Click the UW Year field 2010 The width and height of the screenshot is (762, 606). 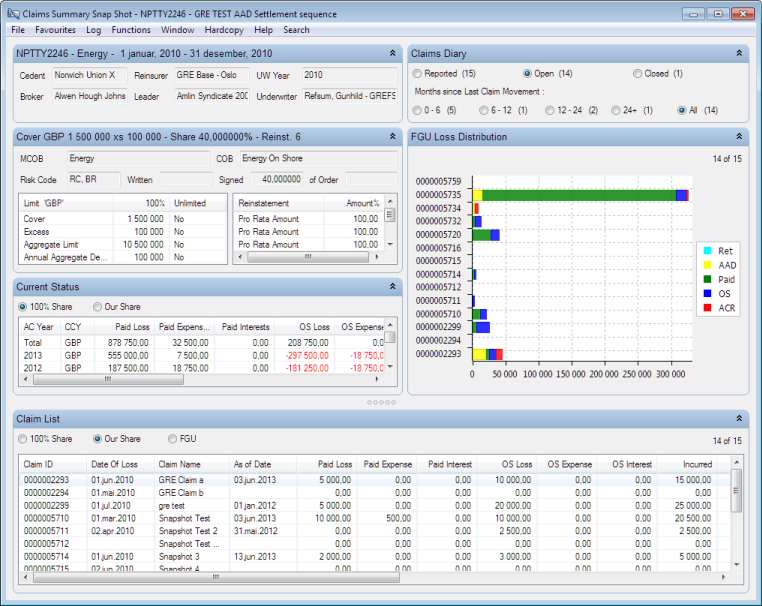tap(350, 75)
